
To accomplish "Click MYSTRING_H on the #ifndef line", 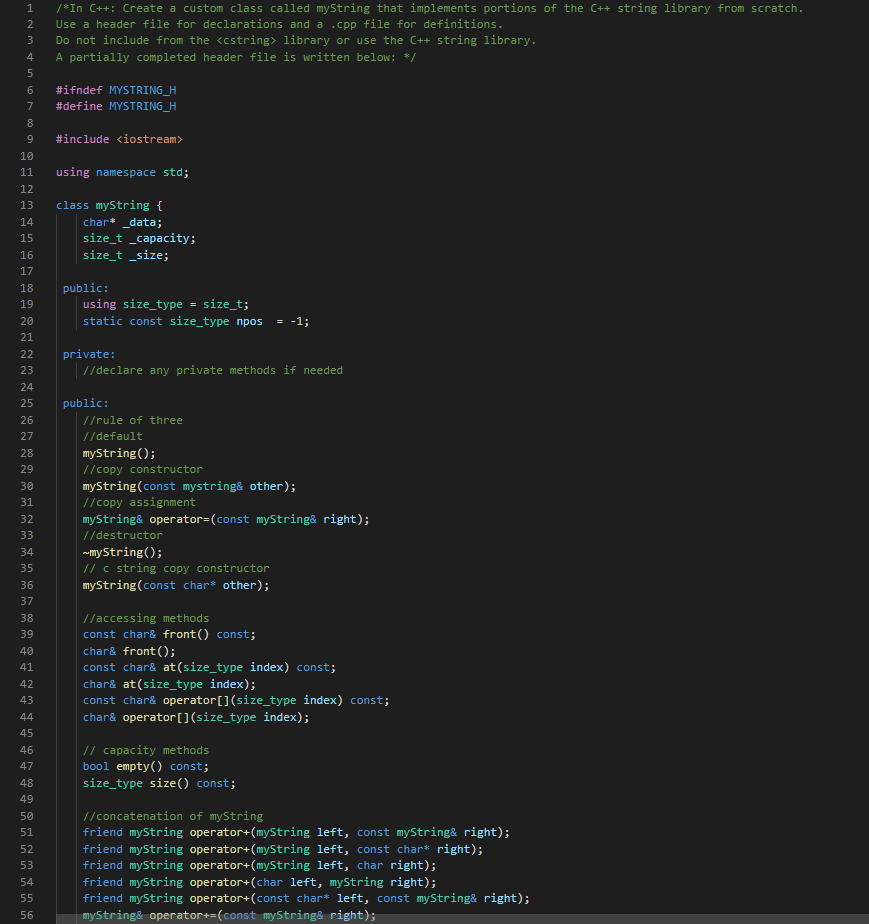I will pos(143,90).
